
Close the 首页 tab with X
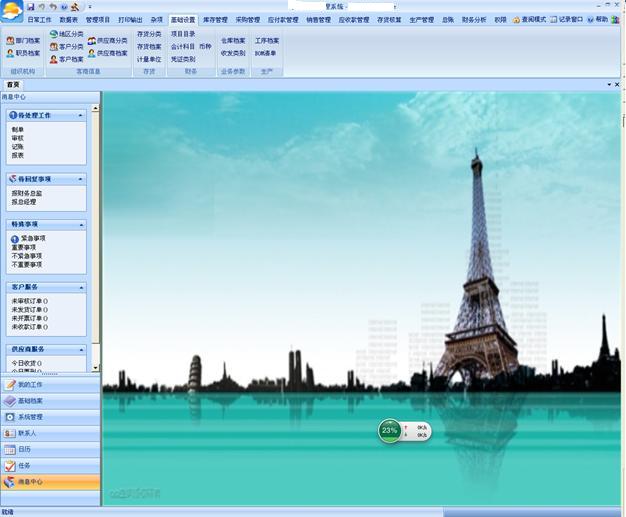(617, 85)
